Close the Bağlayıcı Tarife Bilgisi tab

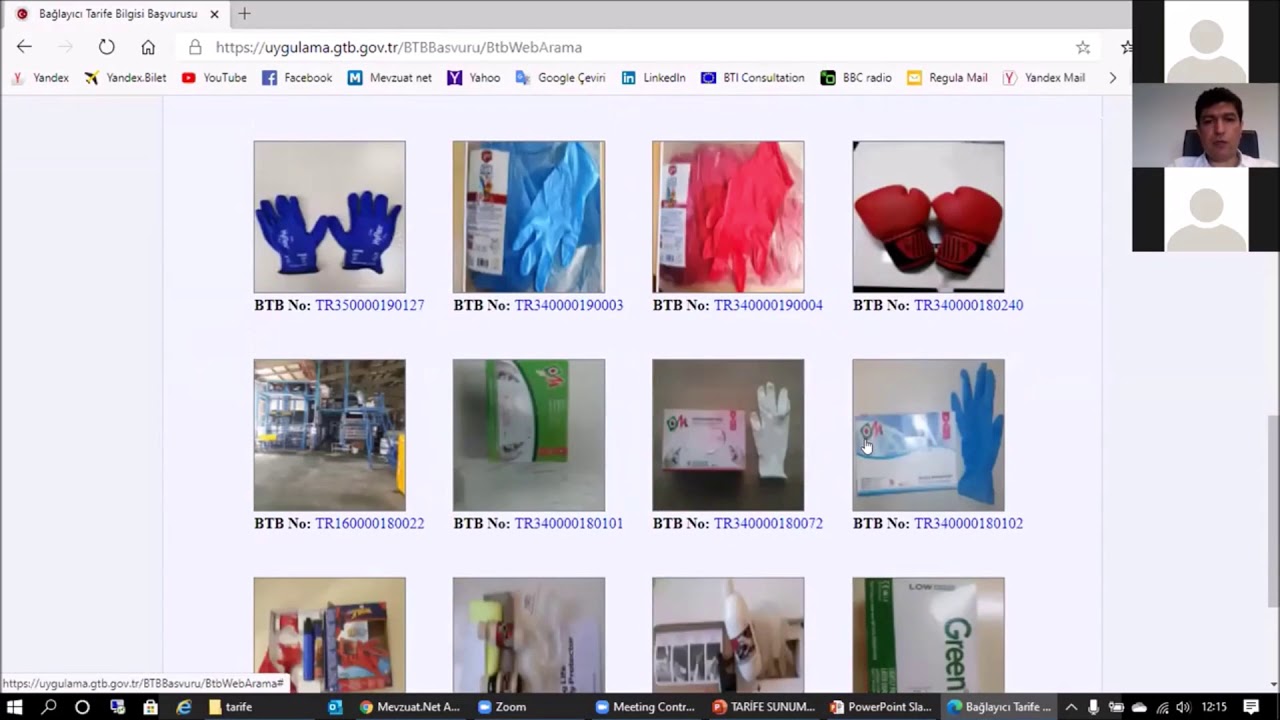coord(214,14)
